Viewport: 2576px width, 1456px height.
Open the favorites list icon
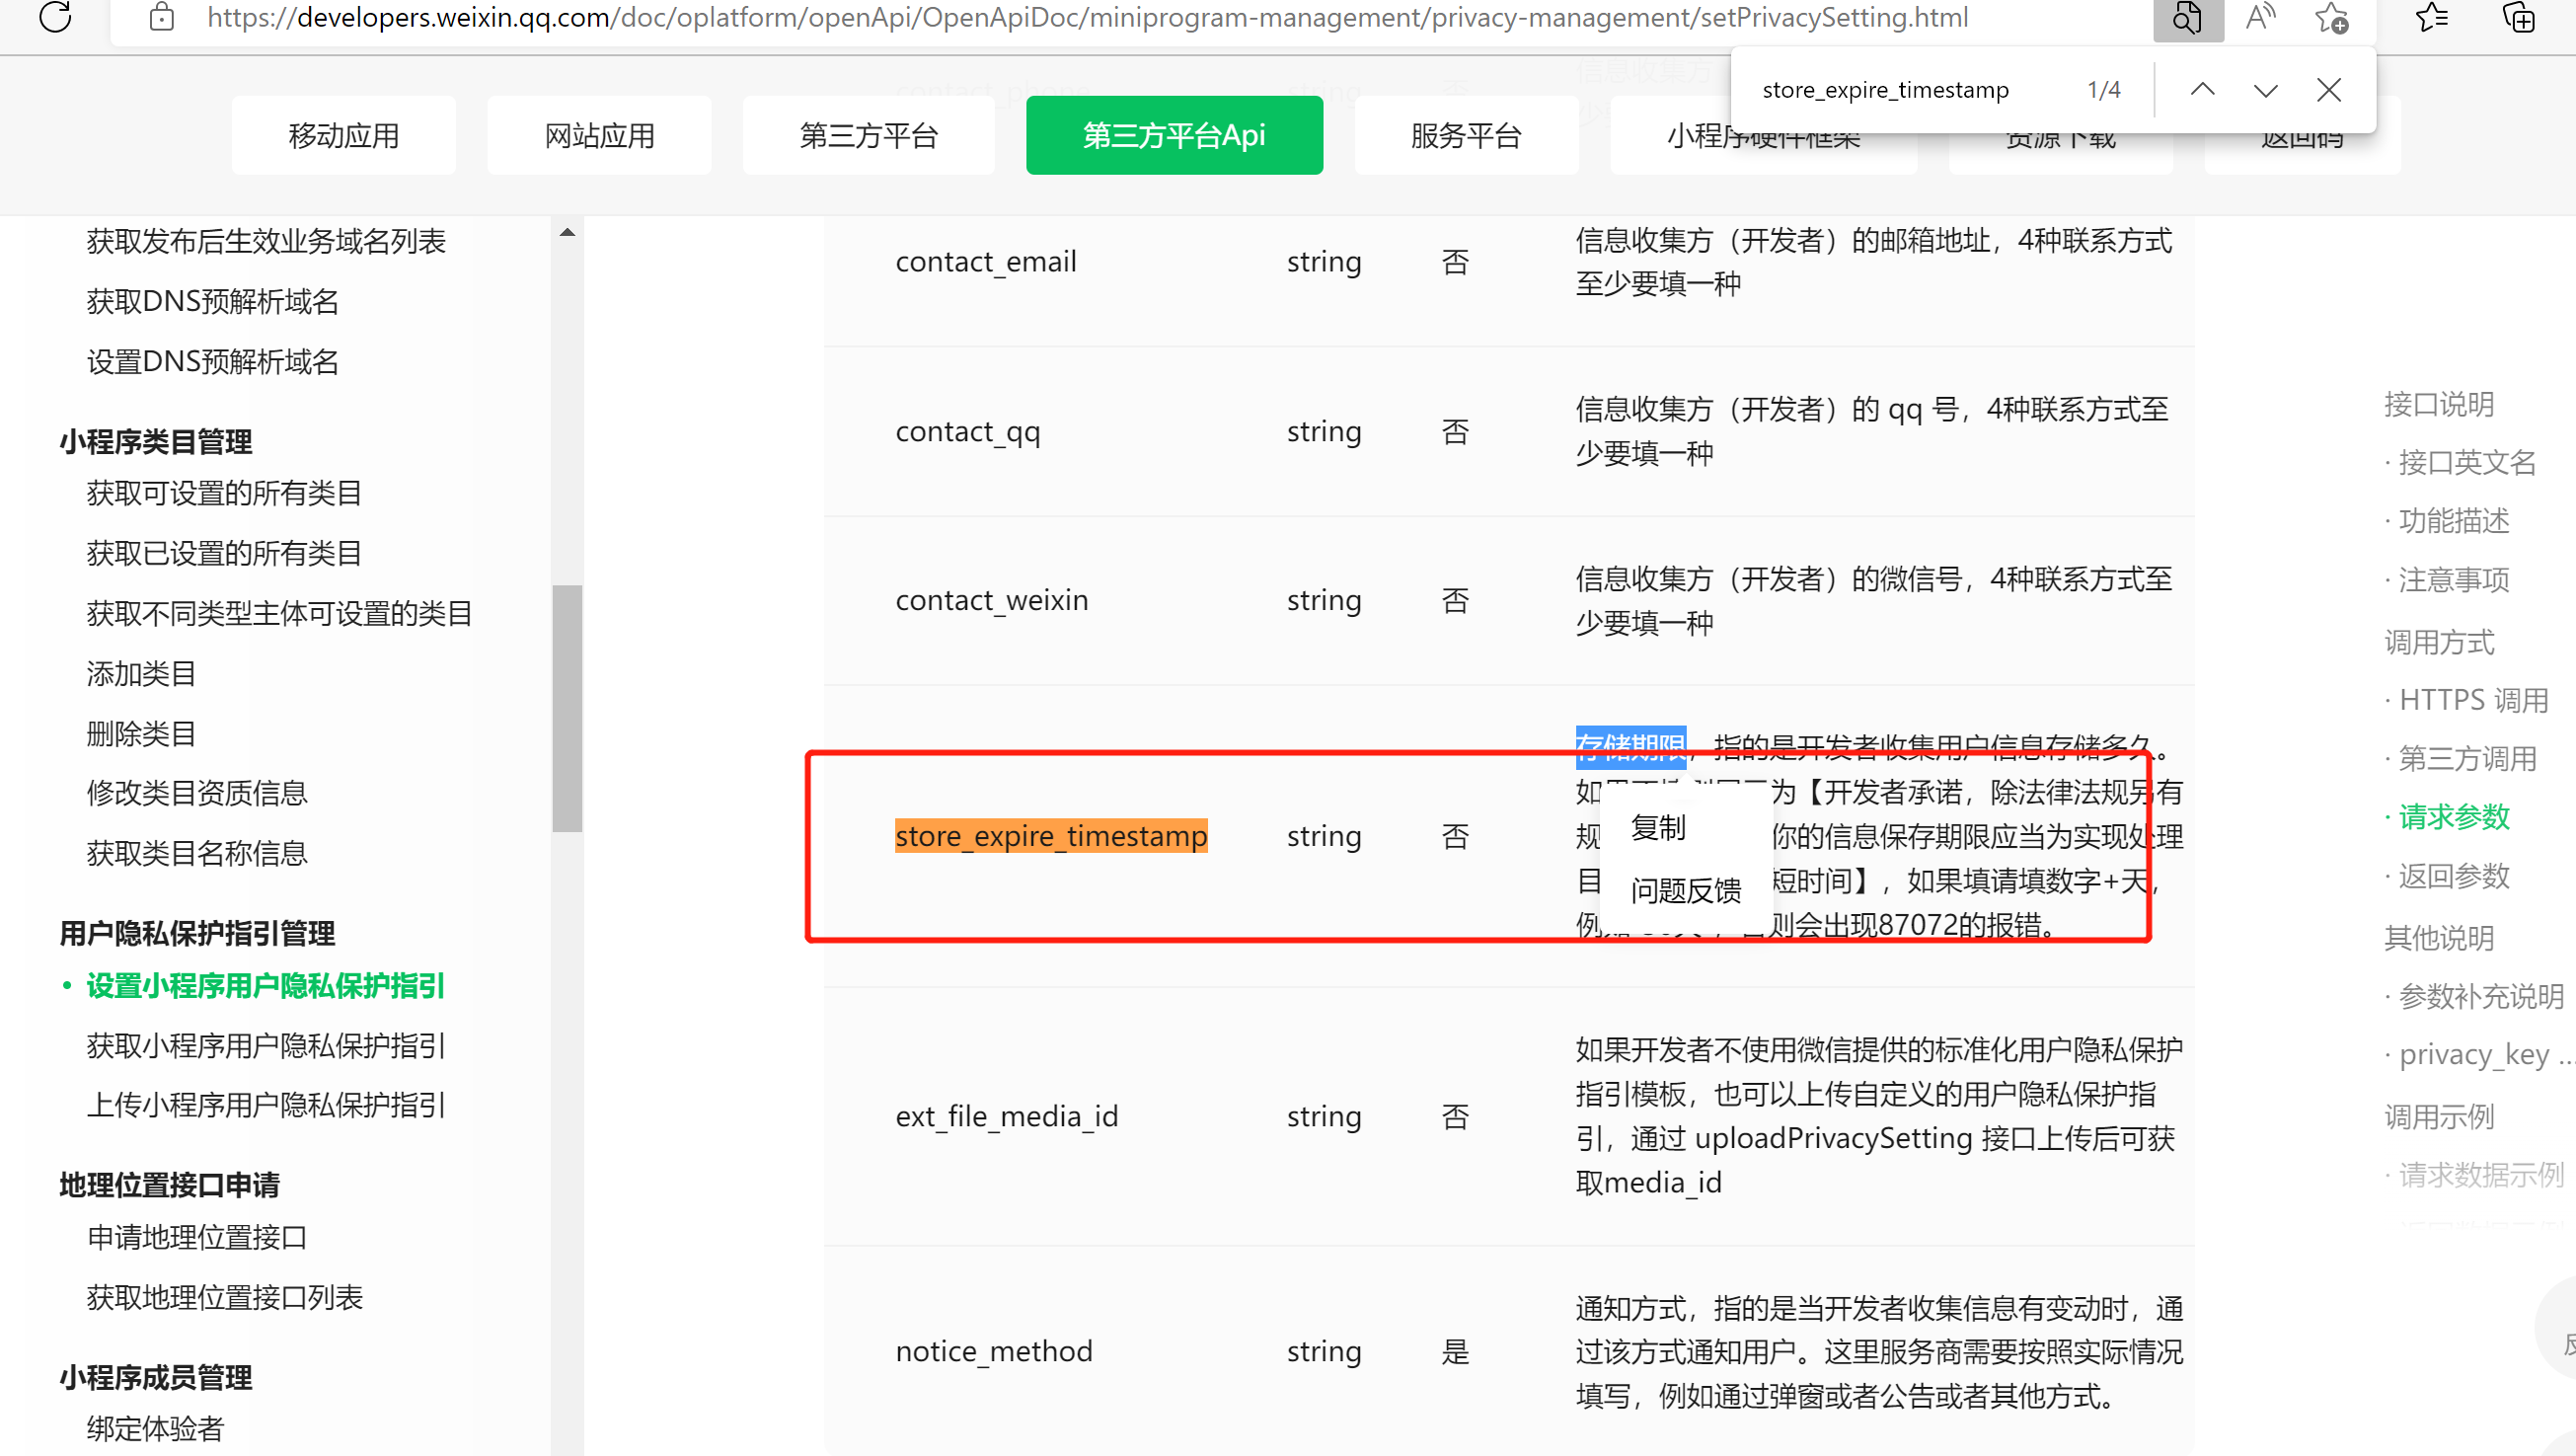2431,17
